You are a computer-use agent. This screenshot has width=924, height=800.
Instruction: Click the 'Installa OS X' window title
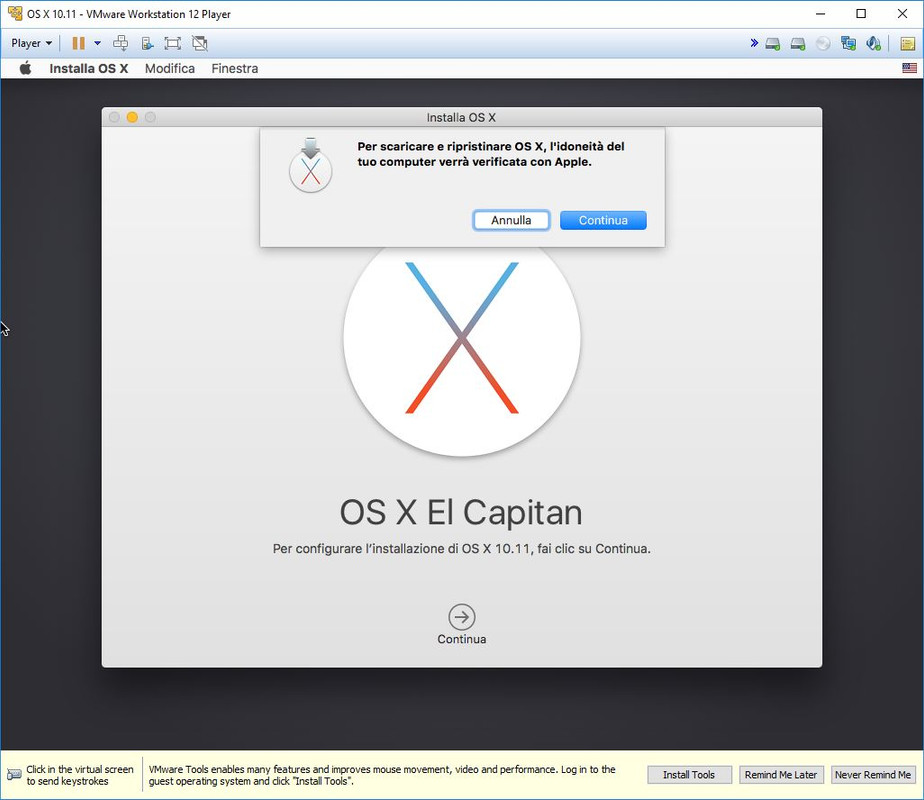pos(461,117)
